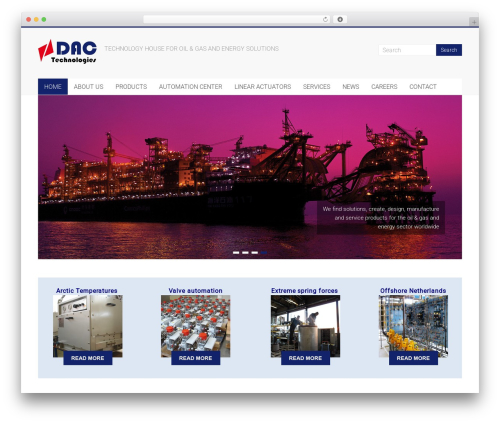This screenshot has width=500, height=423.
Task: Click the blue Search button
Action: [449, 50]
